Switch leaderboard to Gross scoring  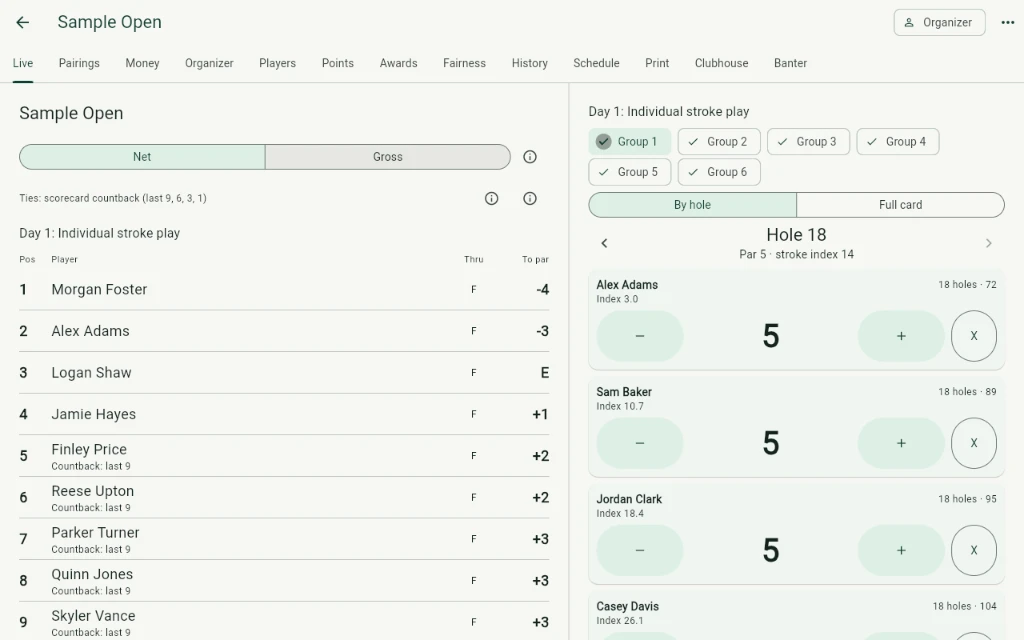(388, 157)
